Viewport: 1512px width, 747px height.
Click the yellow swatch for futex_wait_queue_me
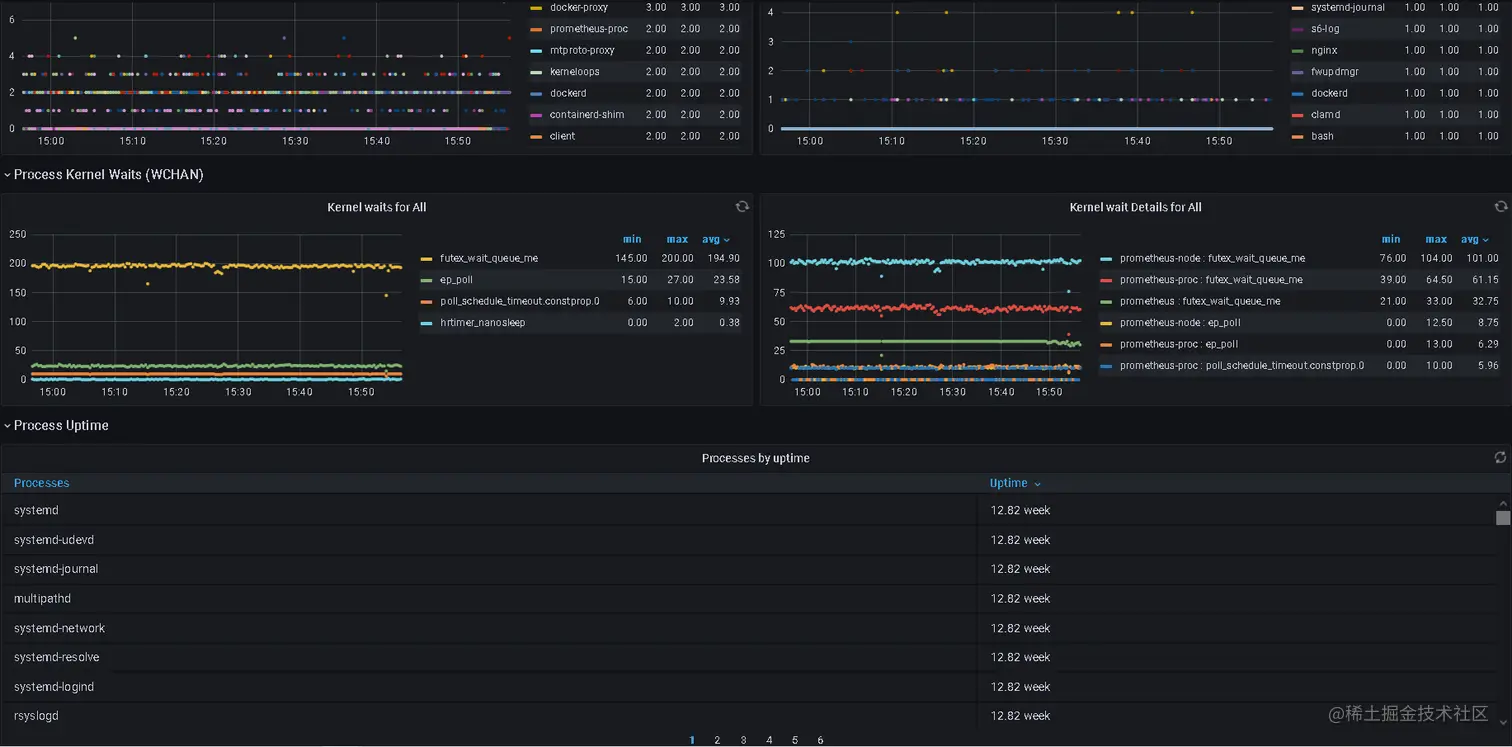tap(427, 259)
